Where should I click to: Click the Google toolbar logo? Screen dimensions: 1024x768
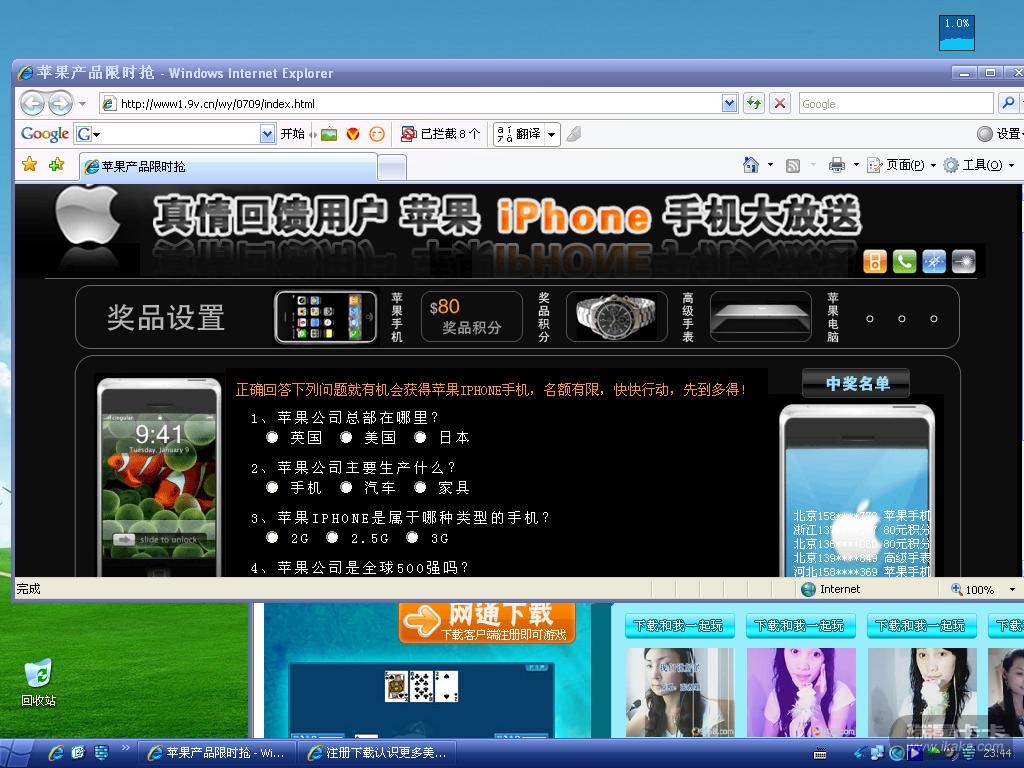44,134
